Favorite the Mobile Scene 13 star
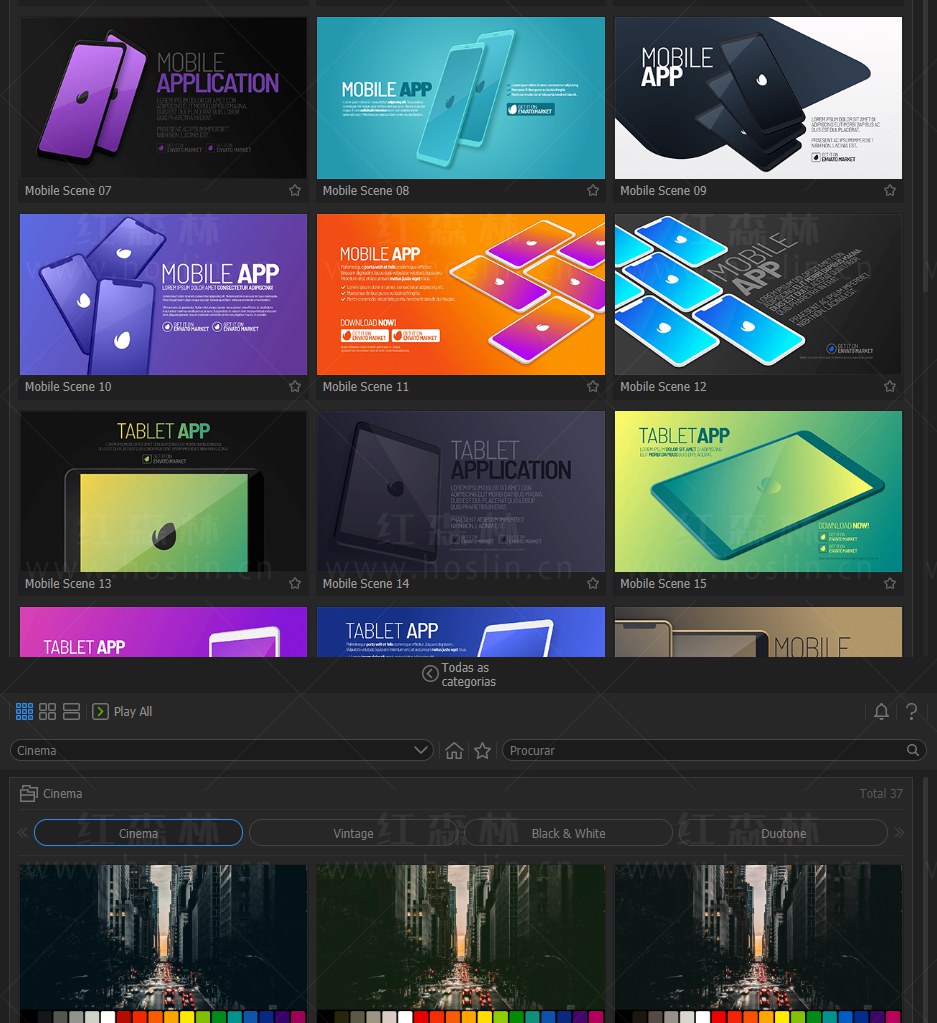This screenshot has width=937, height=1023. click(x=295, y=583)
